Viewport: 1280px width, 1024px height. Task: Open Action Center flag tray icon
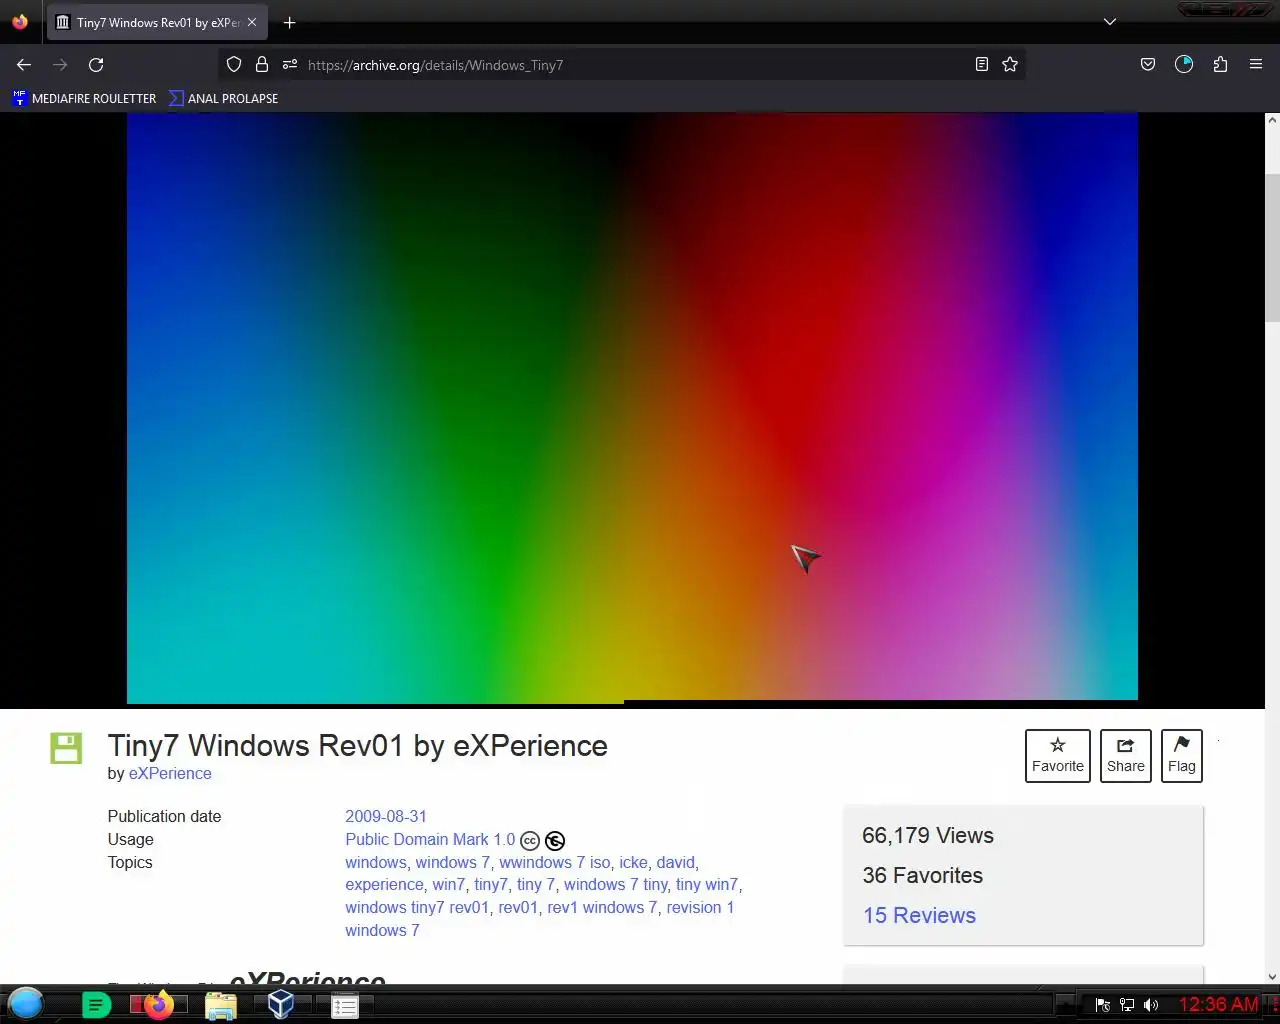click(x=1102, y=1005)
